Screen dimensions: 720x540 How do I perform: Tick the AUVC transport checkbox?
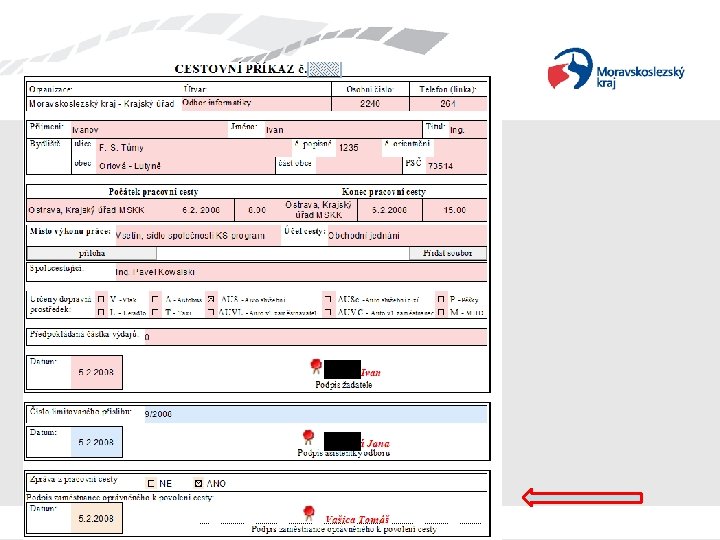[328, 312]
